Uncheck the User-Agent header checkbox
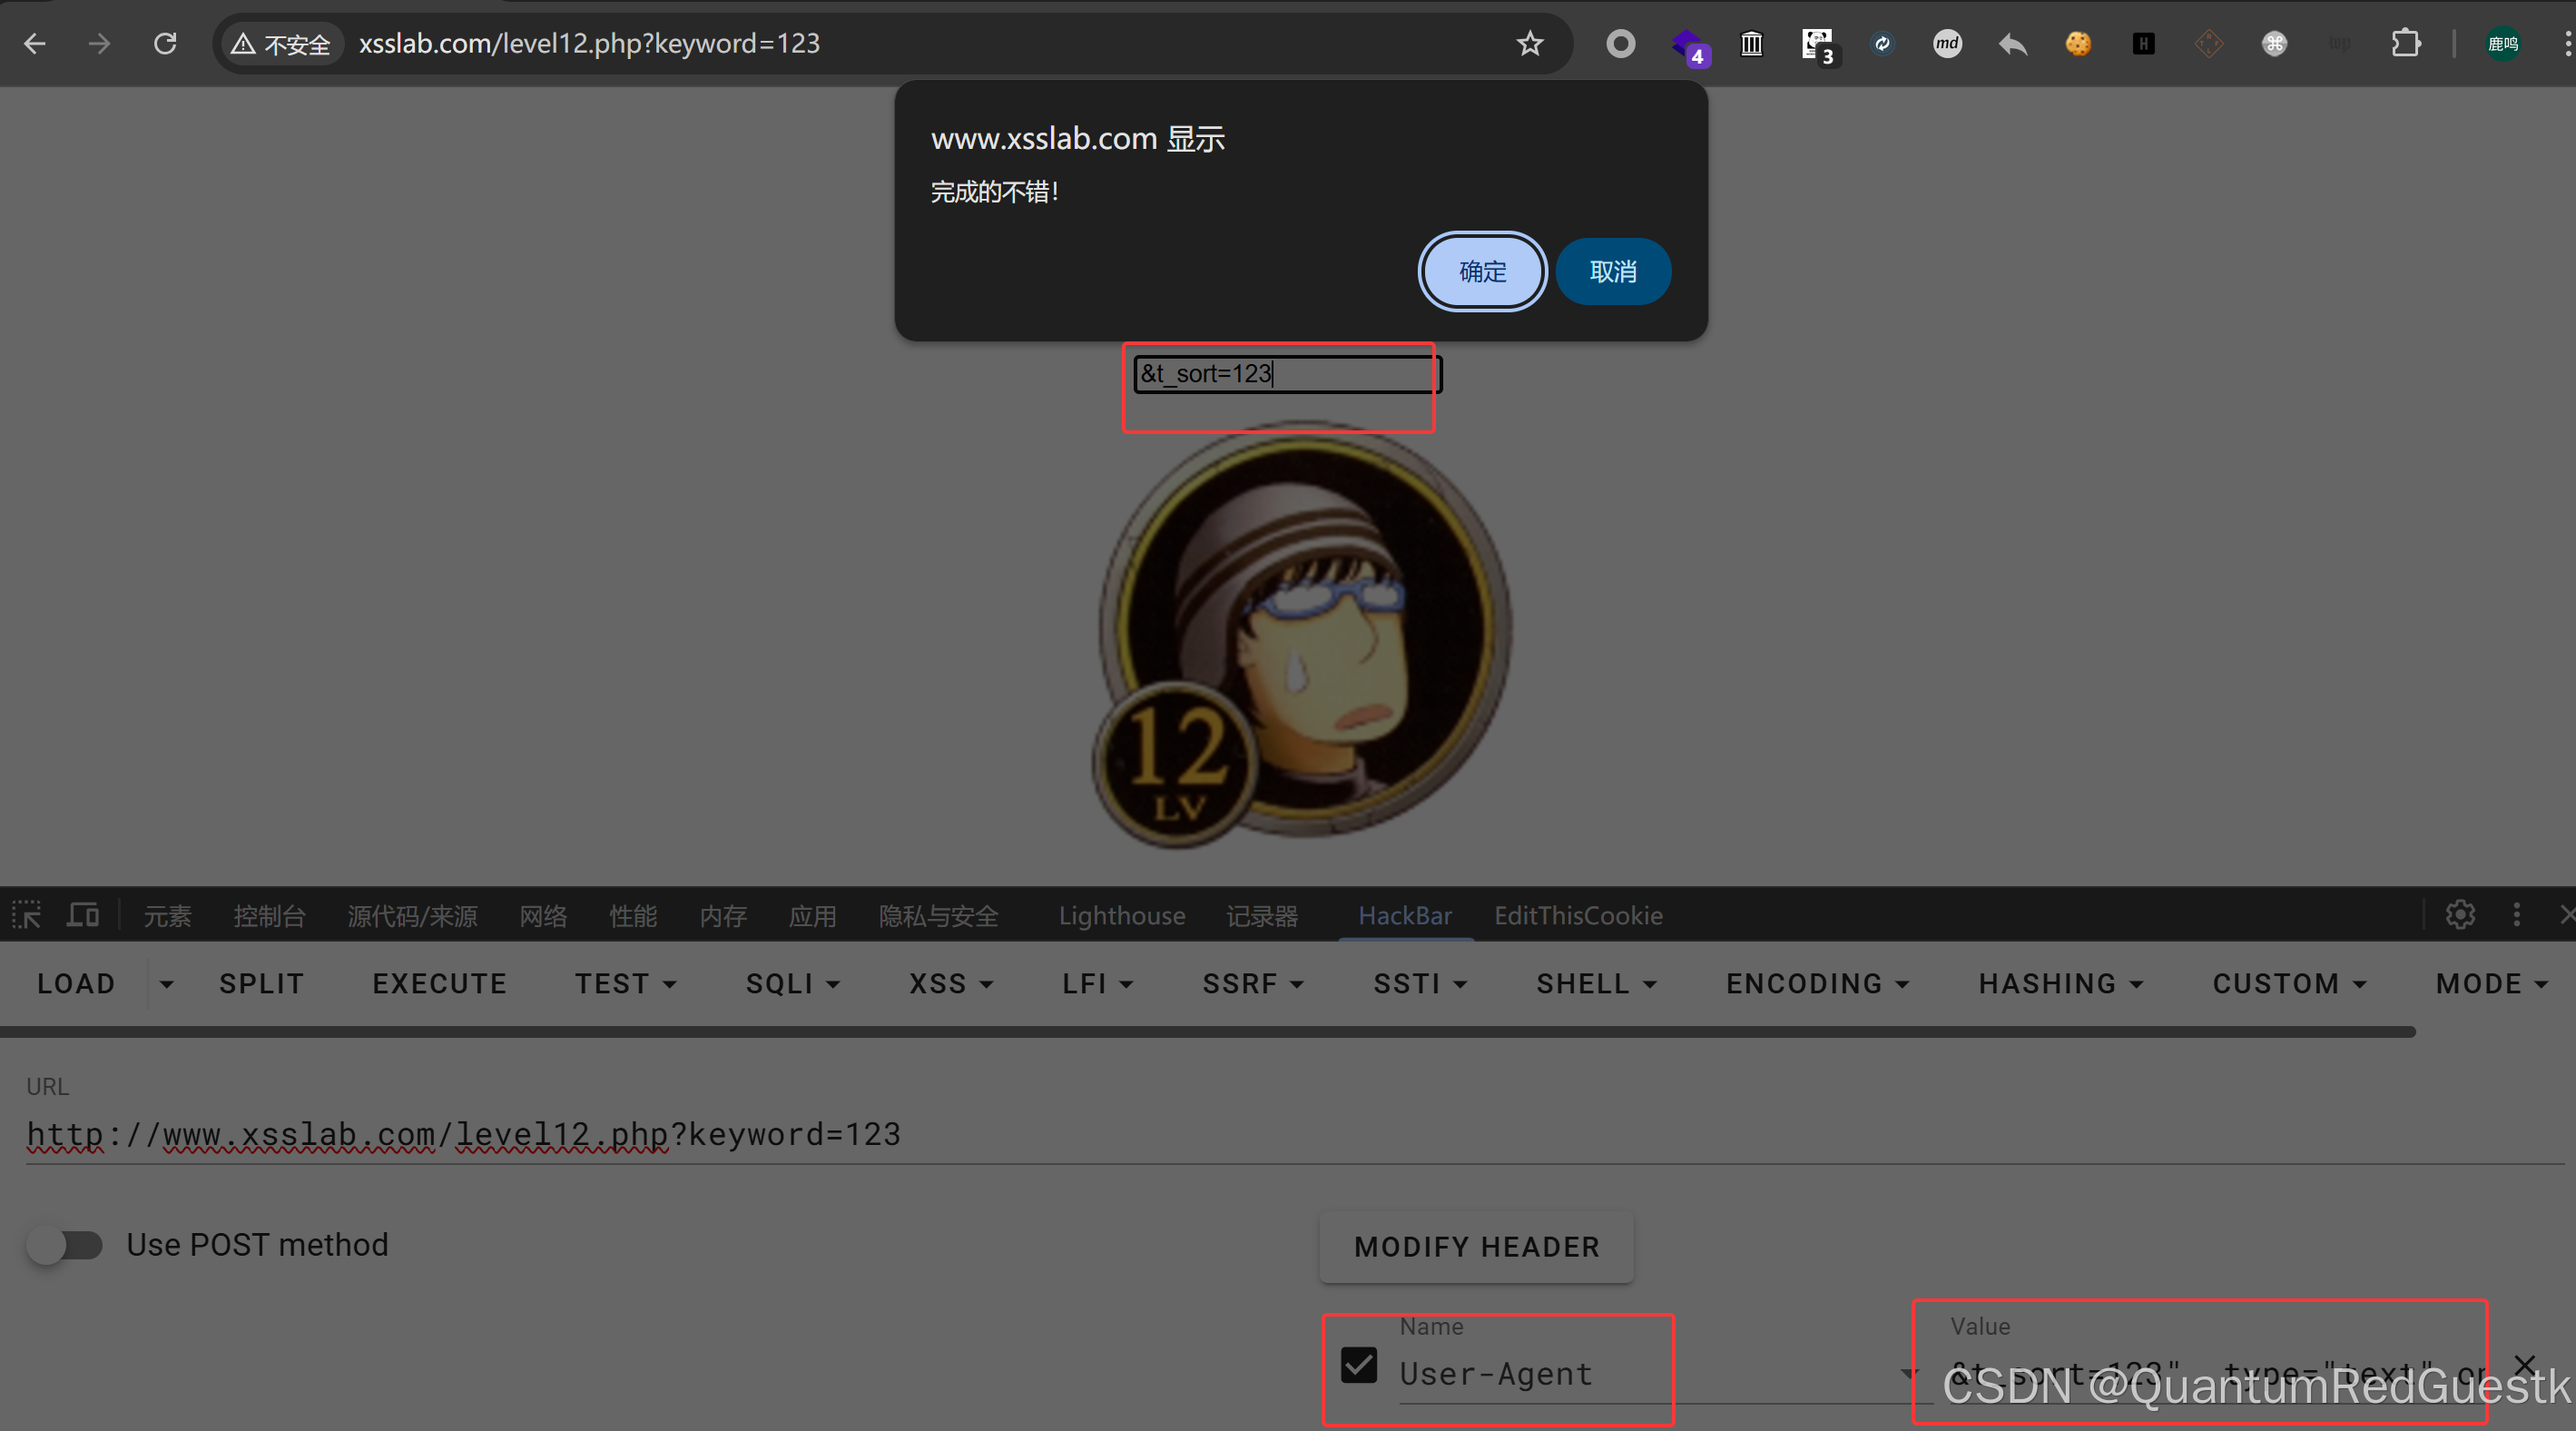Screen dimensions: 2576x1431 [1359, 1365]
